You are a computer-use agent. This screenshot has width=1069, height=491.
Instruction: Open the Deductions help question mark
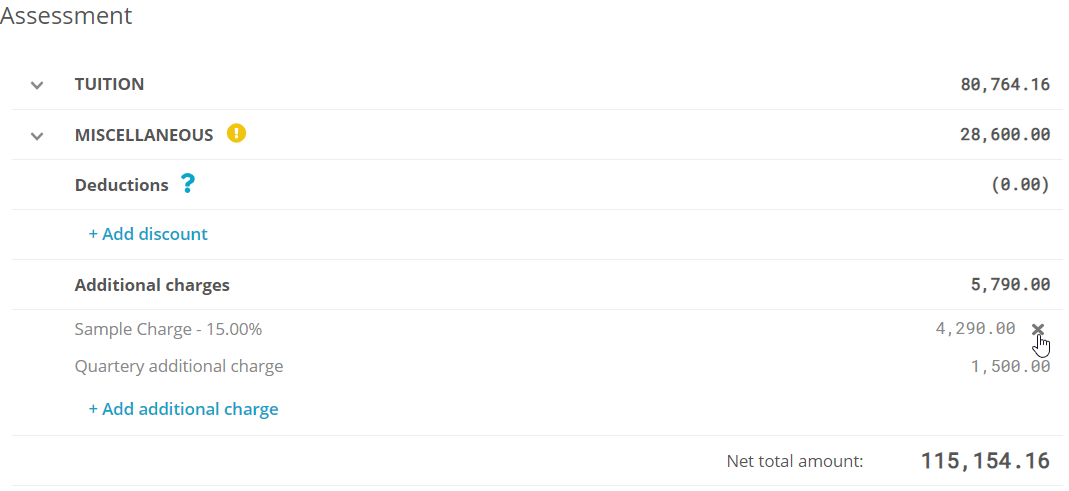187,184
